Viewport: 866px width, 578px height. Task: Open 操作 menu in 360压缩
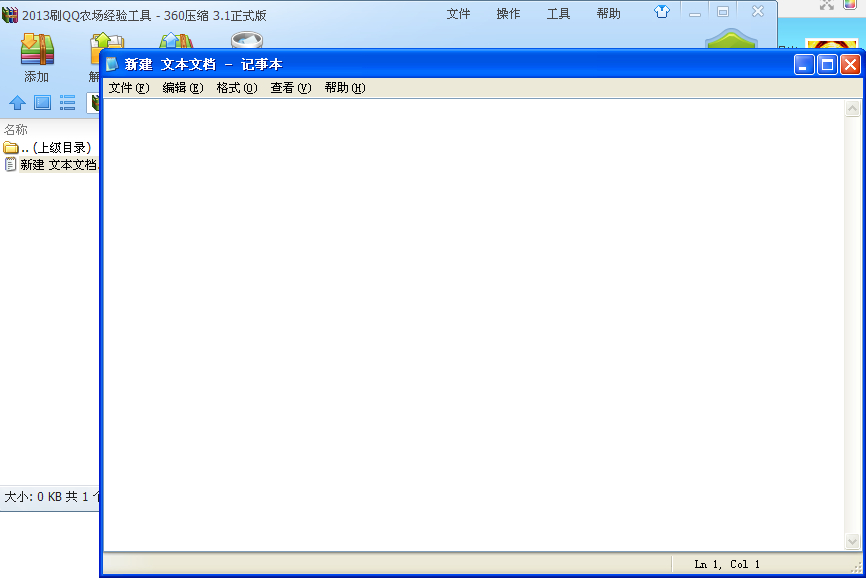click(x=508, y=14)
